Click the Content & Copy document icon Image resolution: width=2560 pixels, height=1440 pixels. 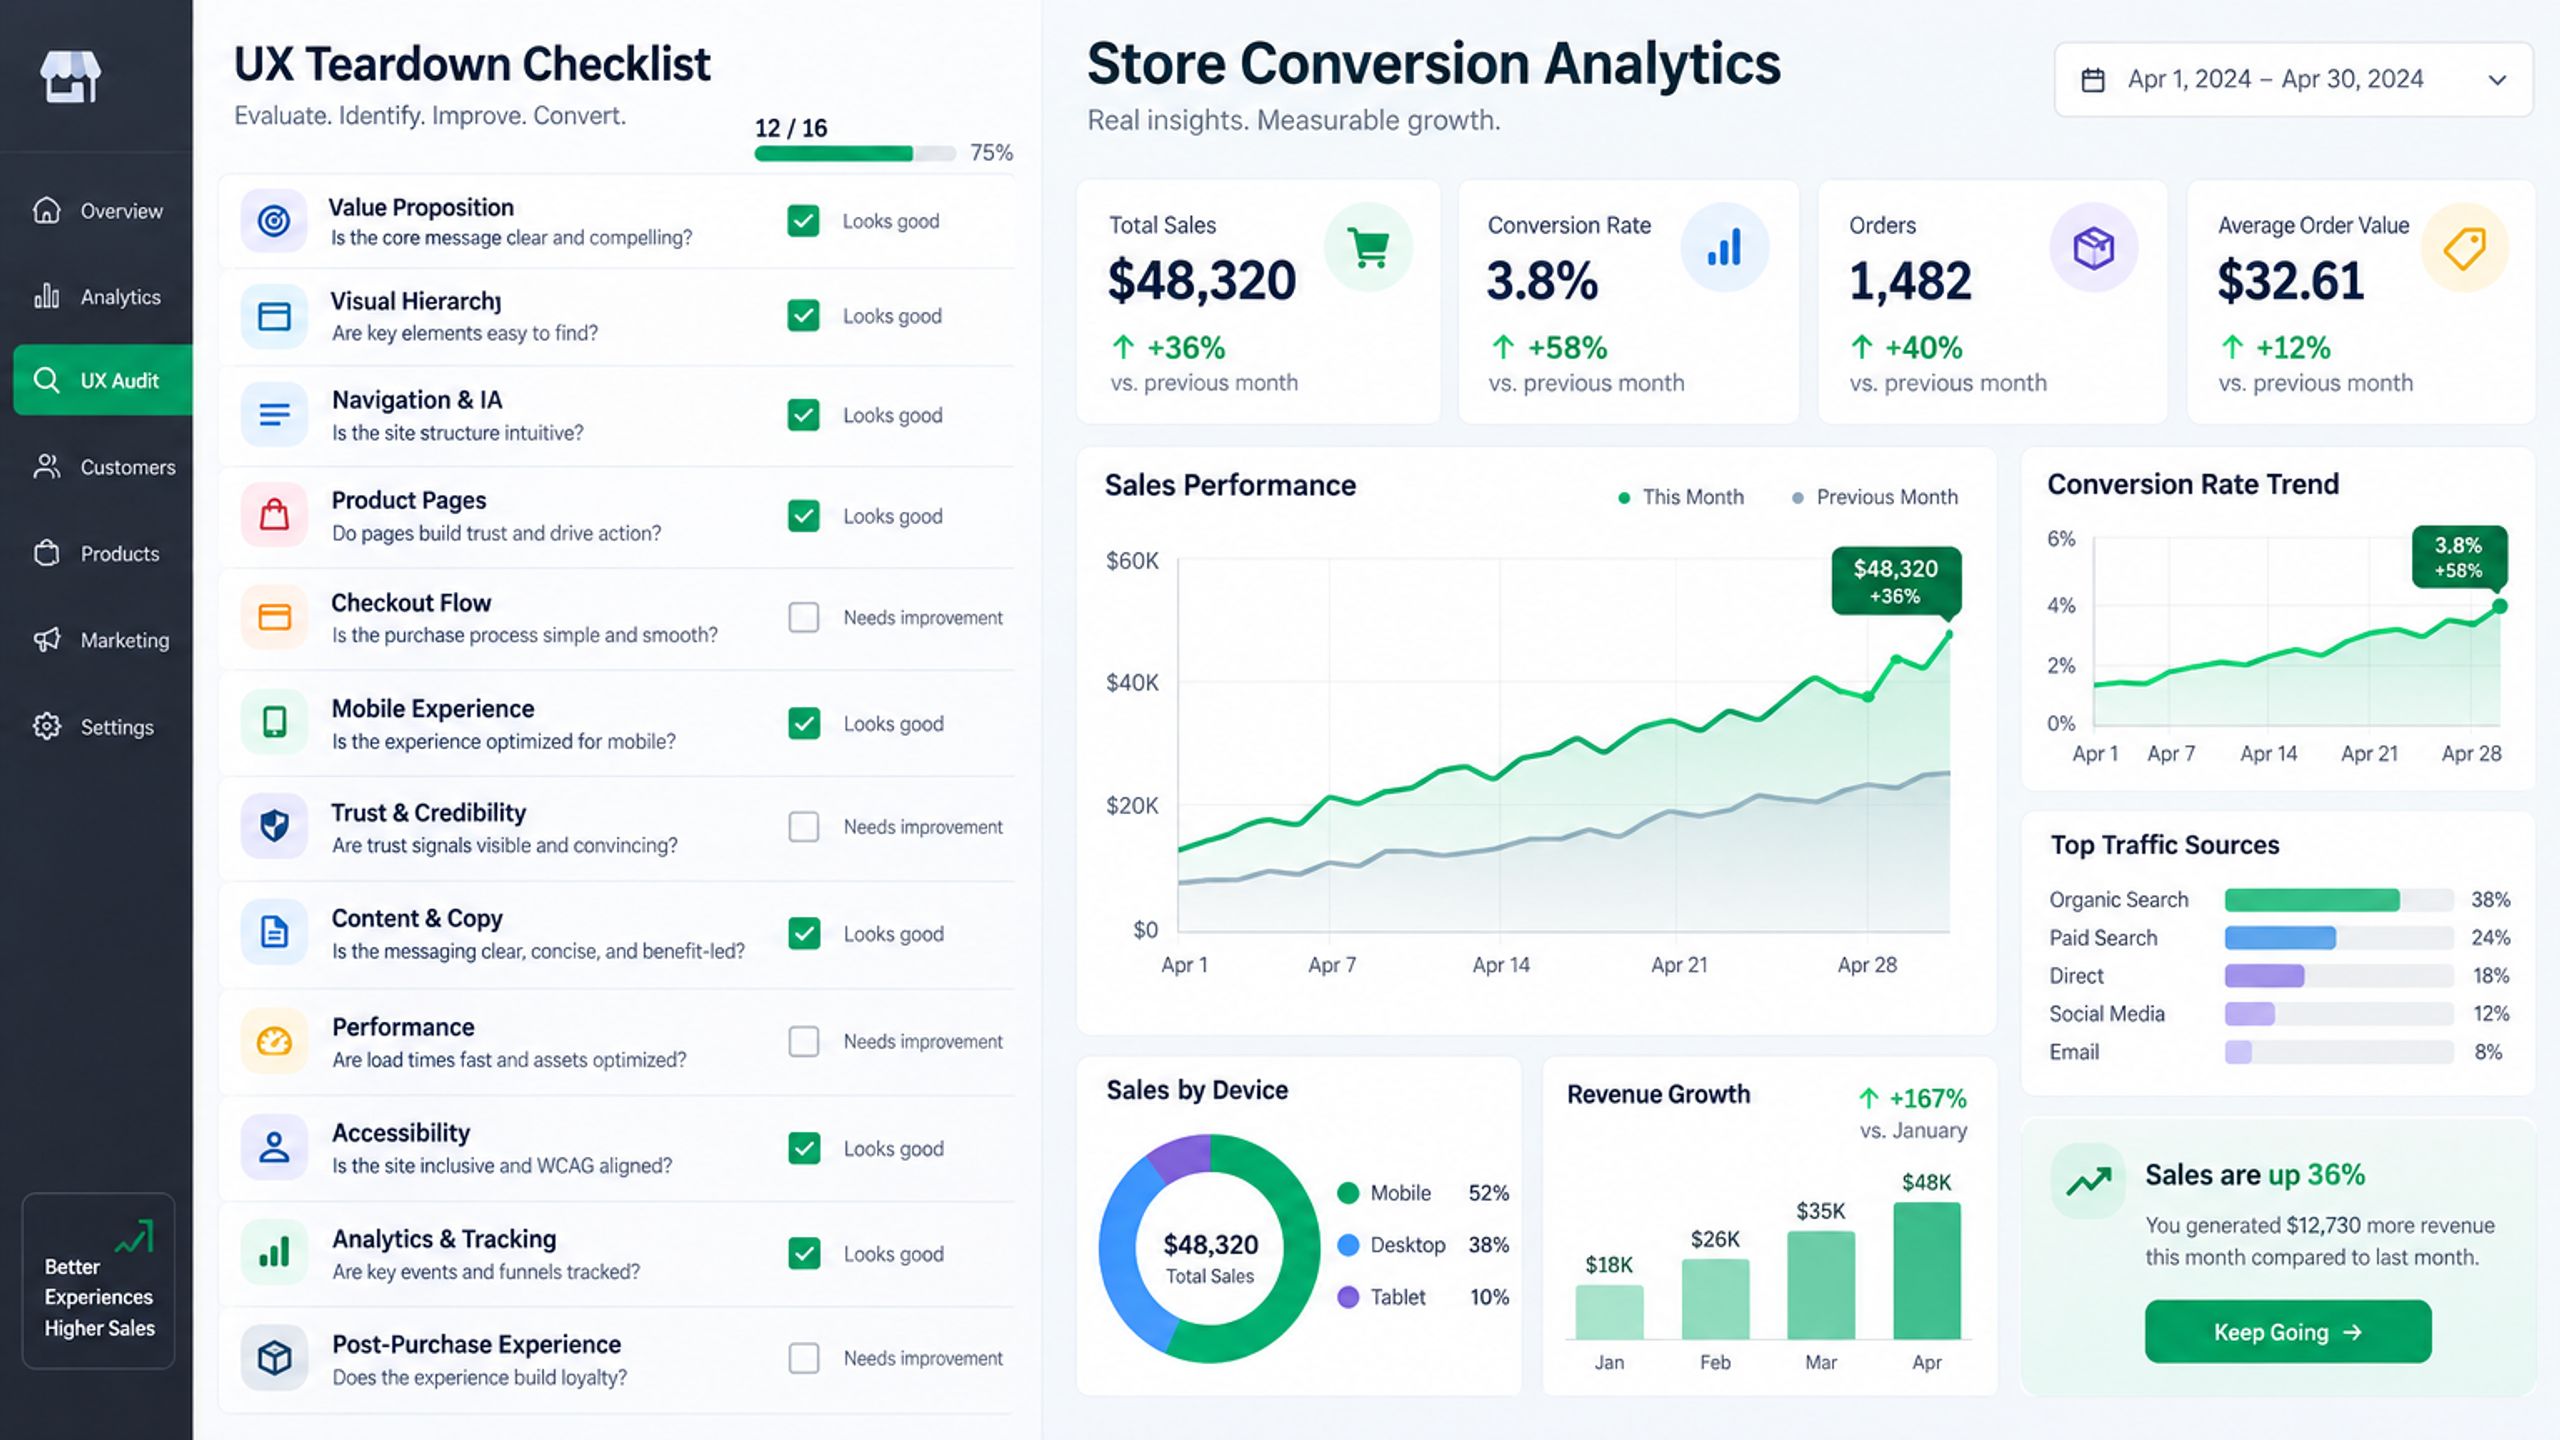274,932
